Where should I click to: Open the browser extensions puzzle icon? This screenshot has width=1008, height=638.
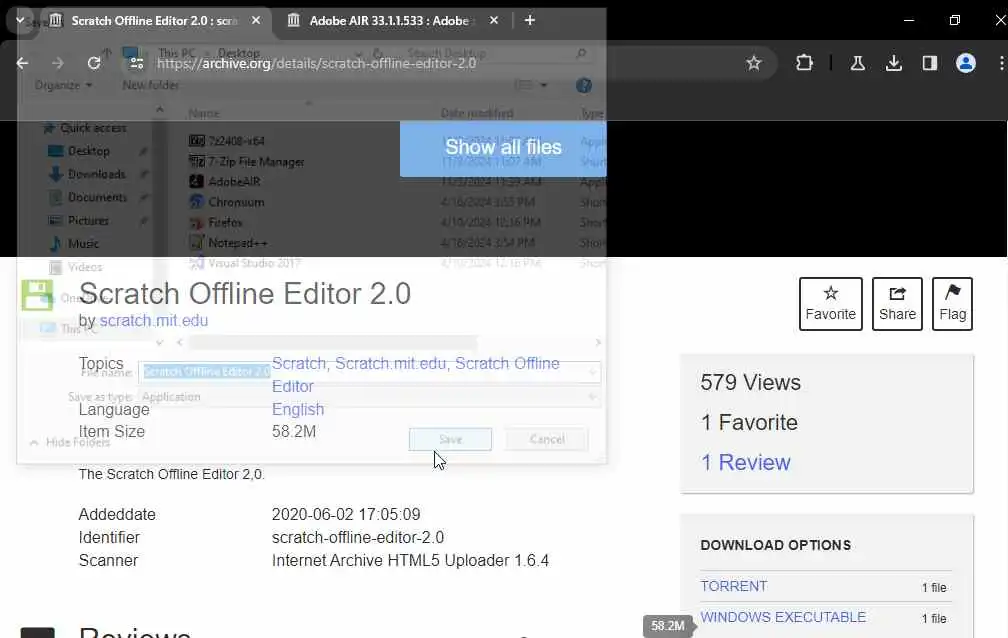pyautogui.click(x=804, y=63)
